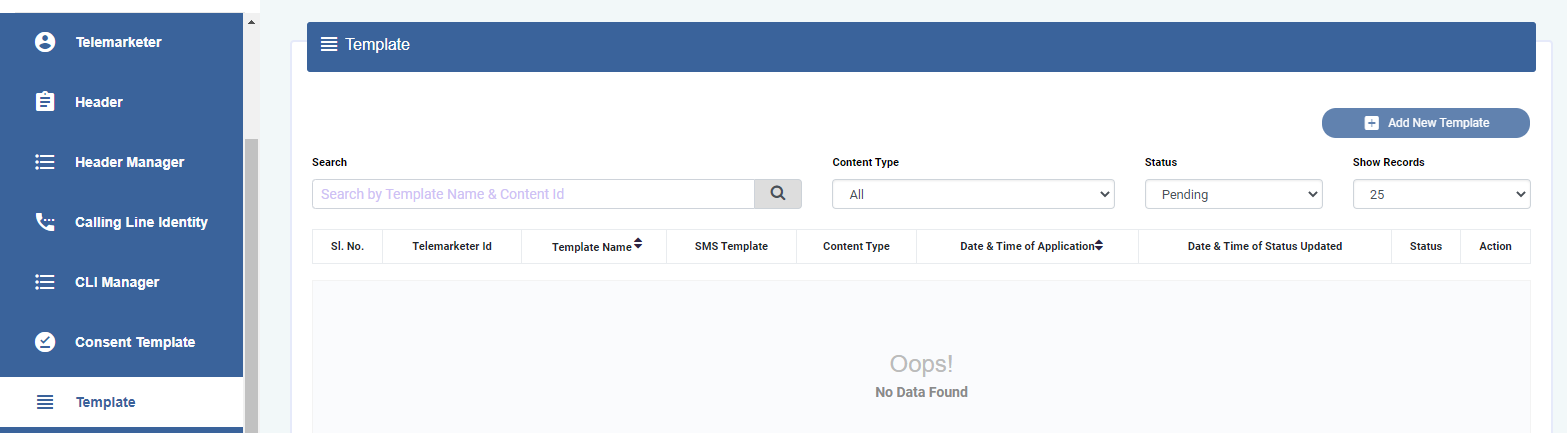
Task: Click the Template header hamburger icon
Action: click(329, 44)
